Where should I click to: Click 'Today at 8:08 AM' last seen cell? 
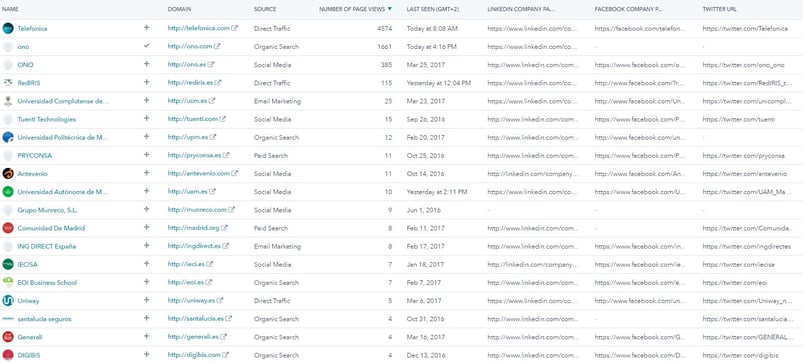click(x=432, y=29)
